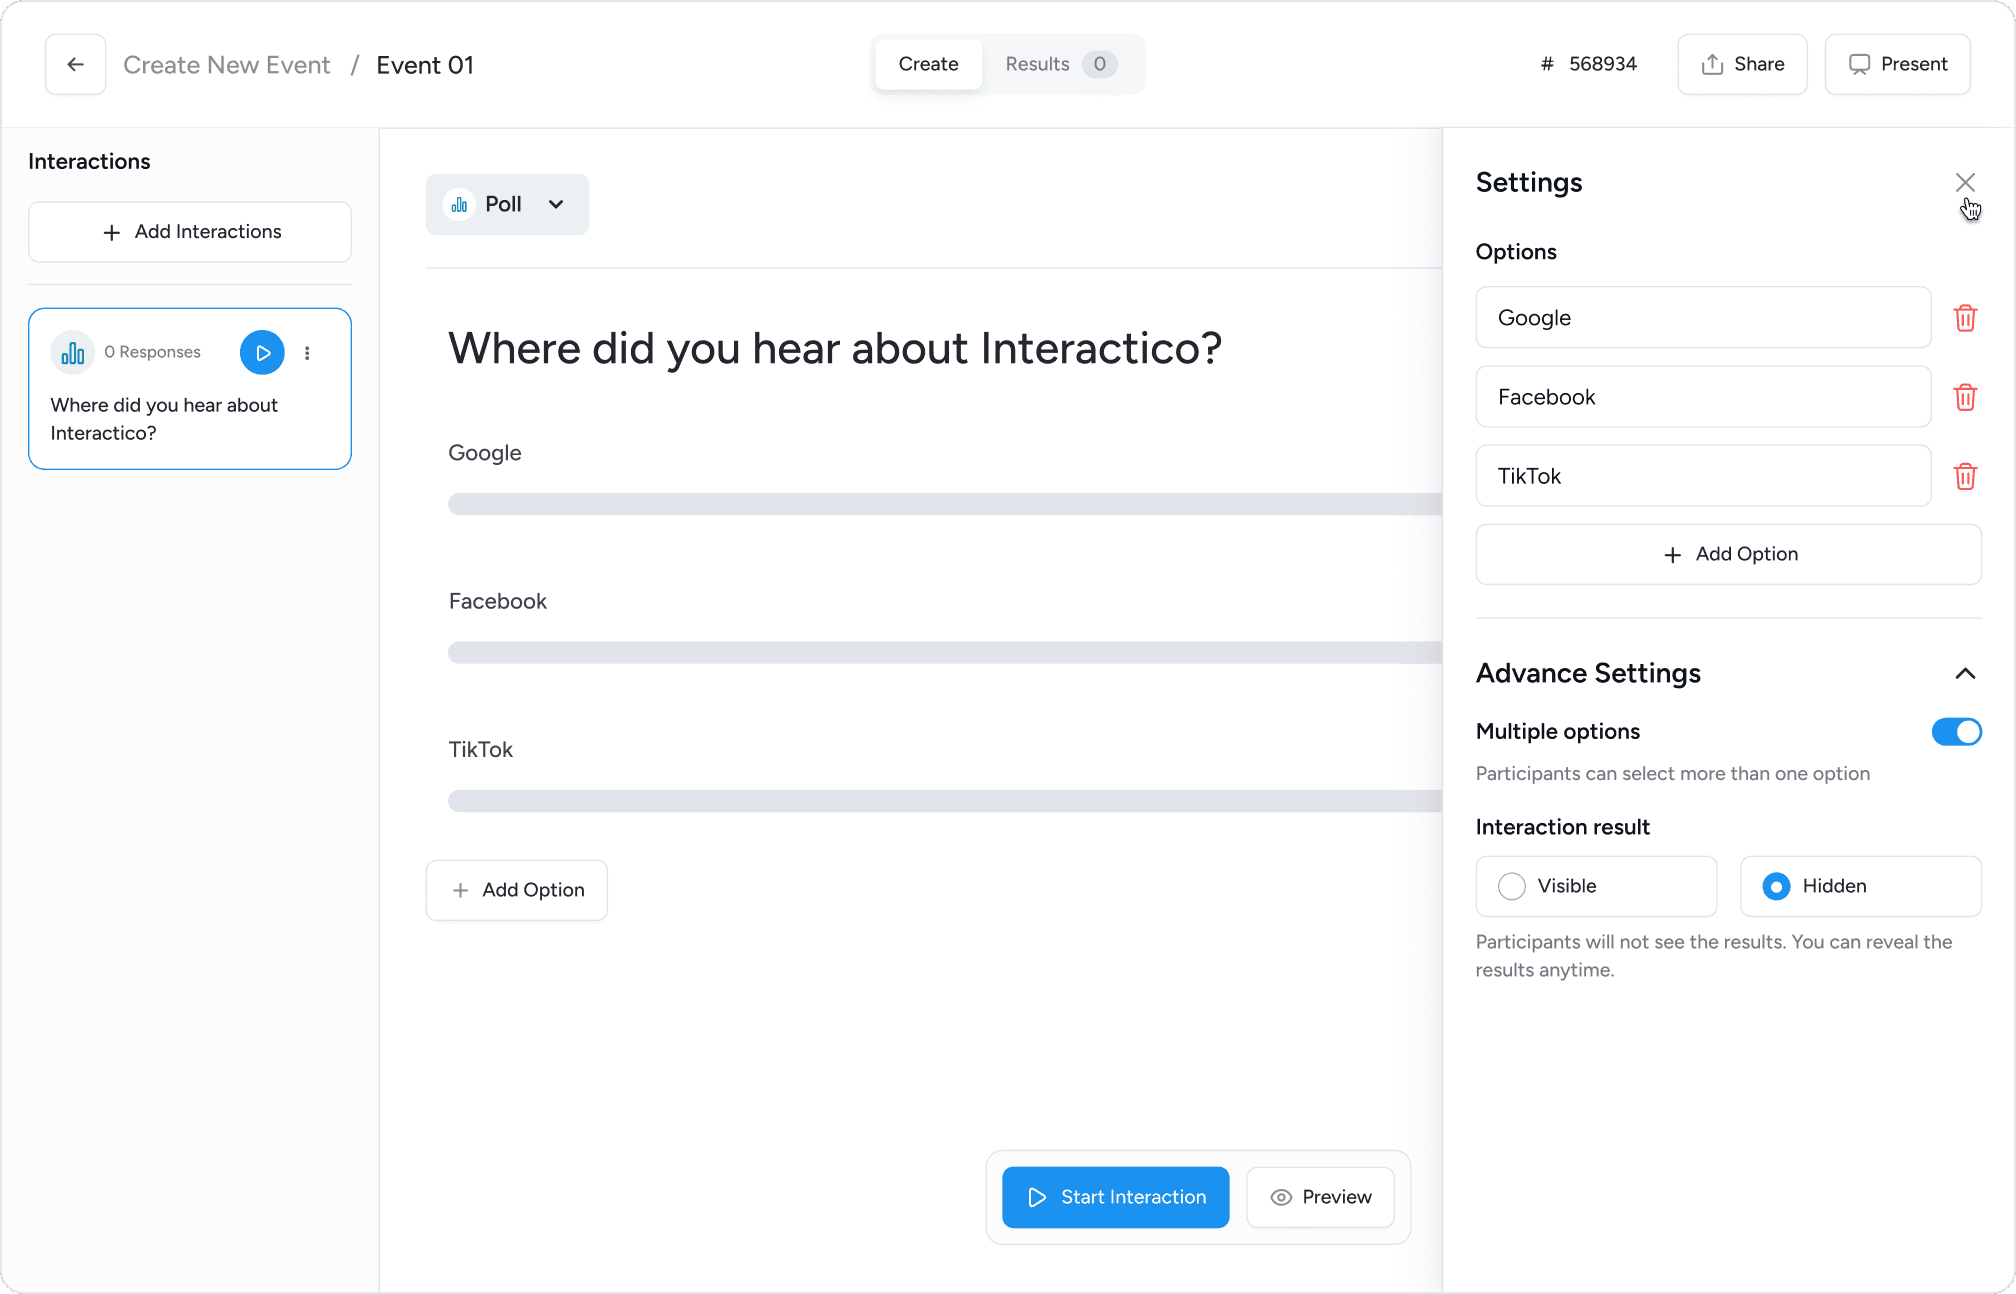Click the TikTok option input field
This screenshot has width=2016, height=1294.
tap(1702, 476)
